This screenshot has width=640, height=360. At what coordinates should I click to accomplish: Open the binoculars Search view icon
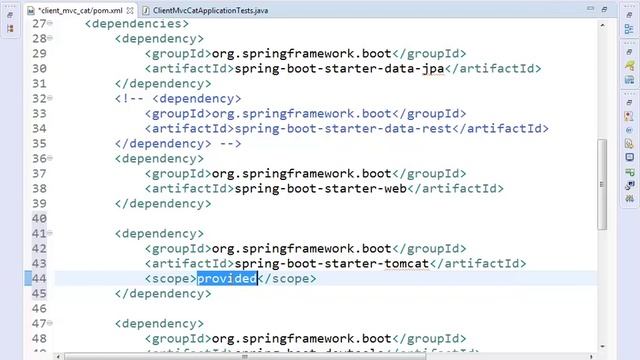629,199
